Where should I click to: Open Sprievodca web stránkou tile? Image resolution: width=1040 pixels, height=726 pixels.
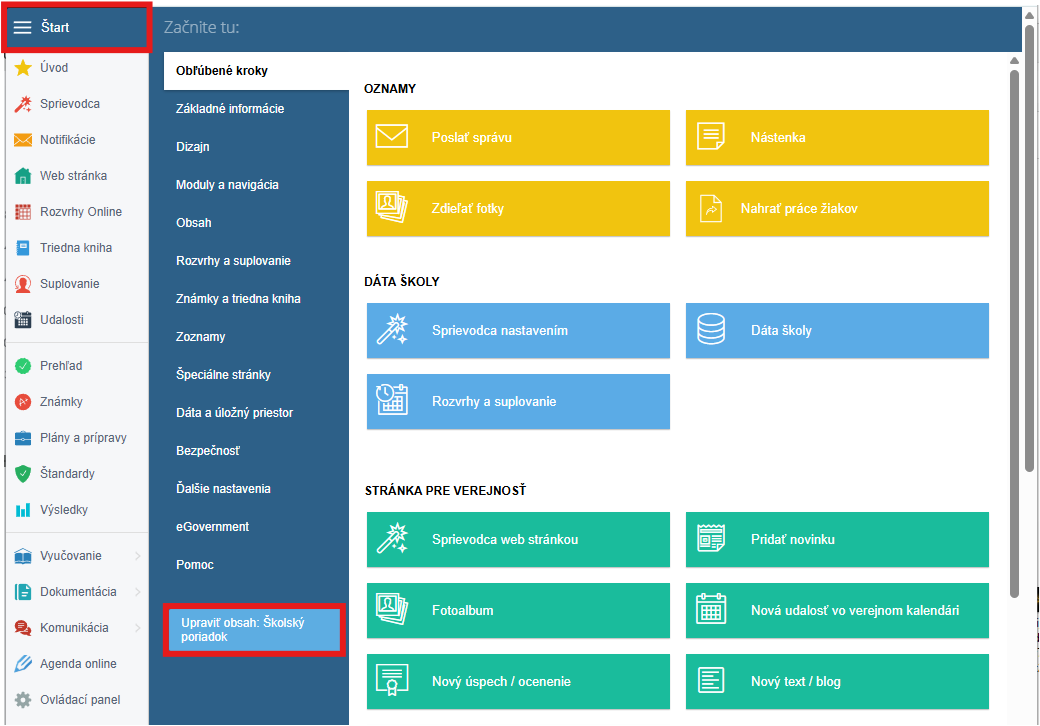coord(518,539)
